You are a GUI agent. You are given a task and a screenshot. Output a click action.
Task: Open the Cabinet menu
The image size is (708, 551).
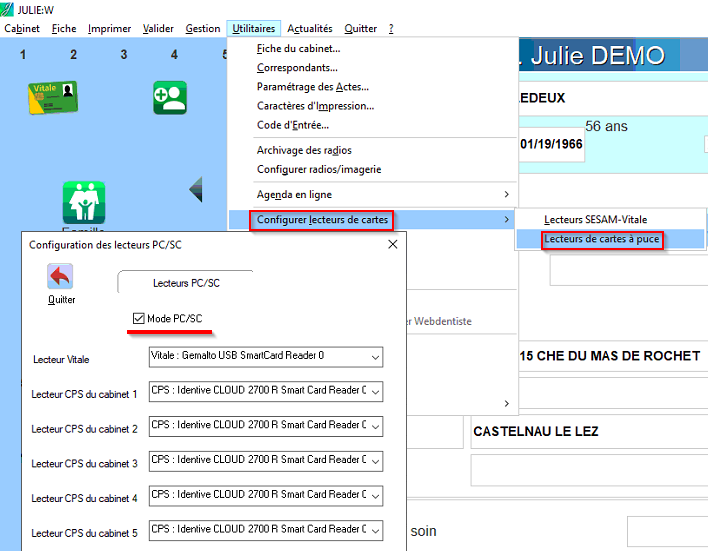tap(22, 28)
